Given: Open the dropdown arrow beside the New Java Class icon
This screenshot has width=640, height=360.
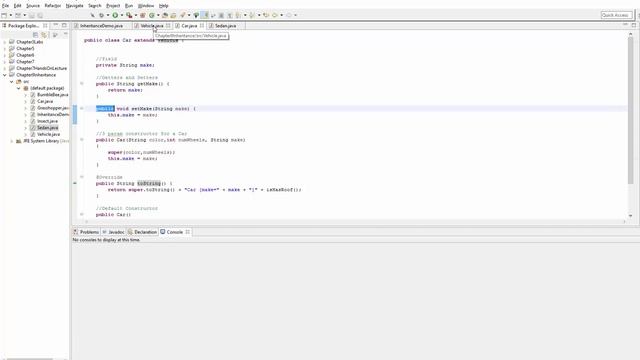Looking at the screenshot, I should pos(158,15).
